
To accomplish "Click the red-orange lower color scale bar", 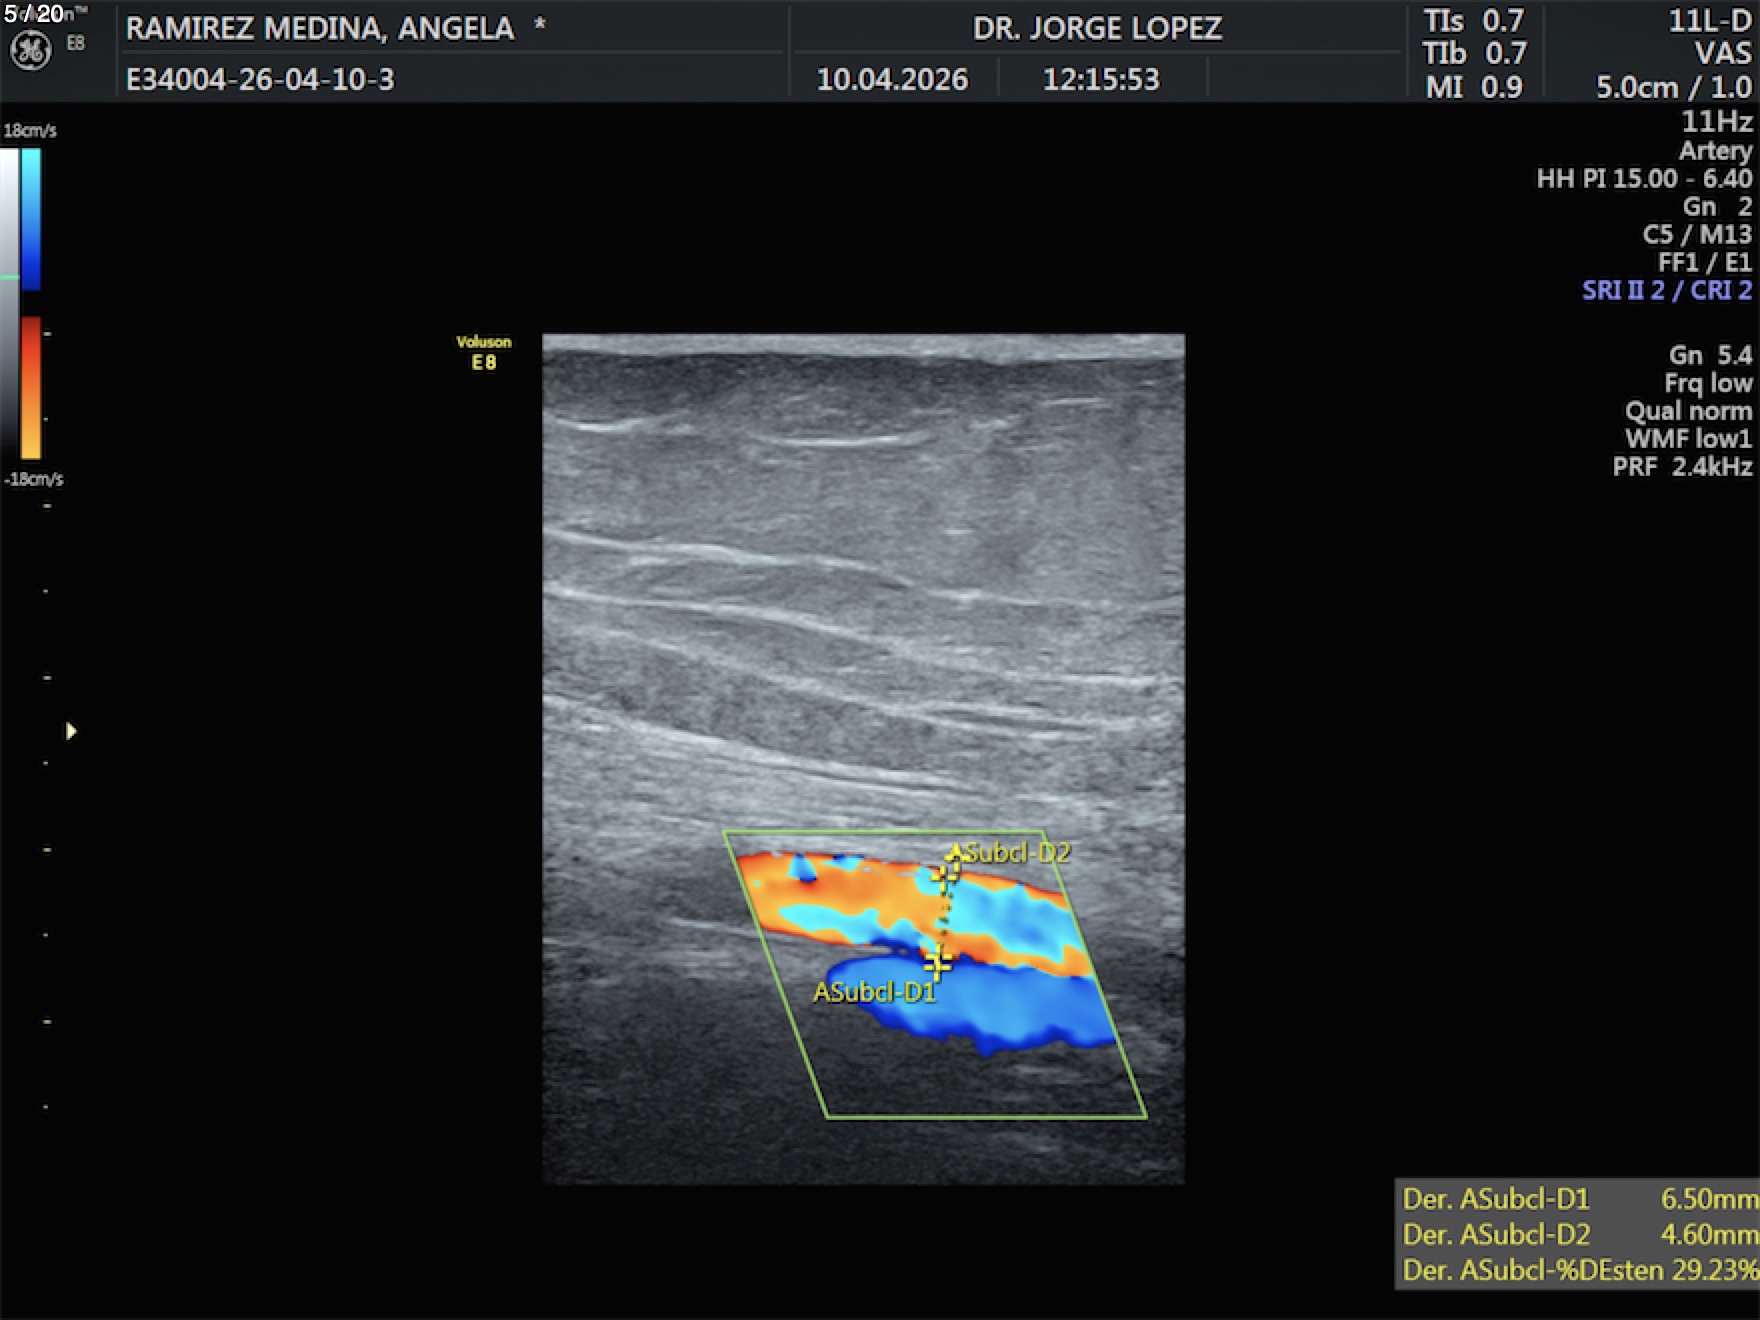I will click(31, 387).
